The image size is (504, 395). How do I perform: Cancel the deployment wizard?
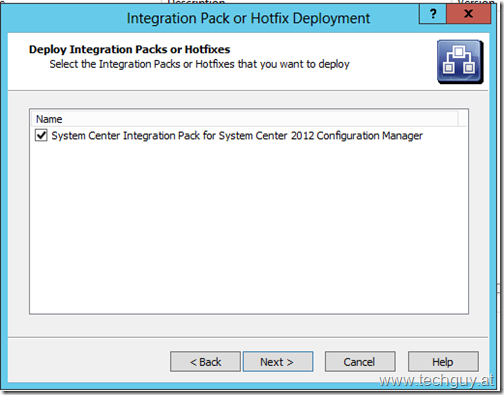[360, 361]
